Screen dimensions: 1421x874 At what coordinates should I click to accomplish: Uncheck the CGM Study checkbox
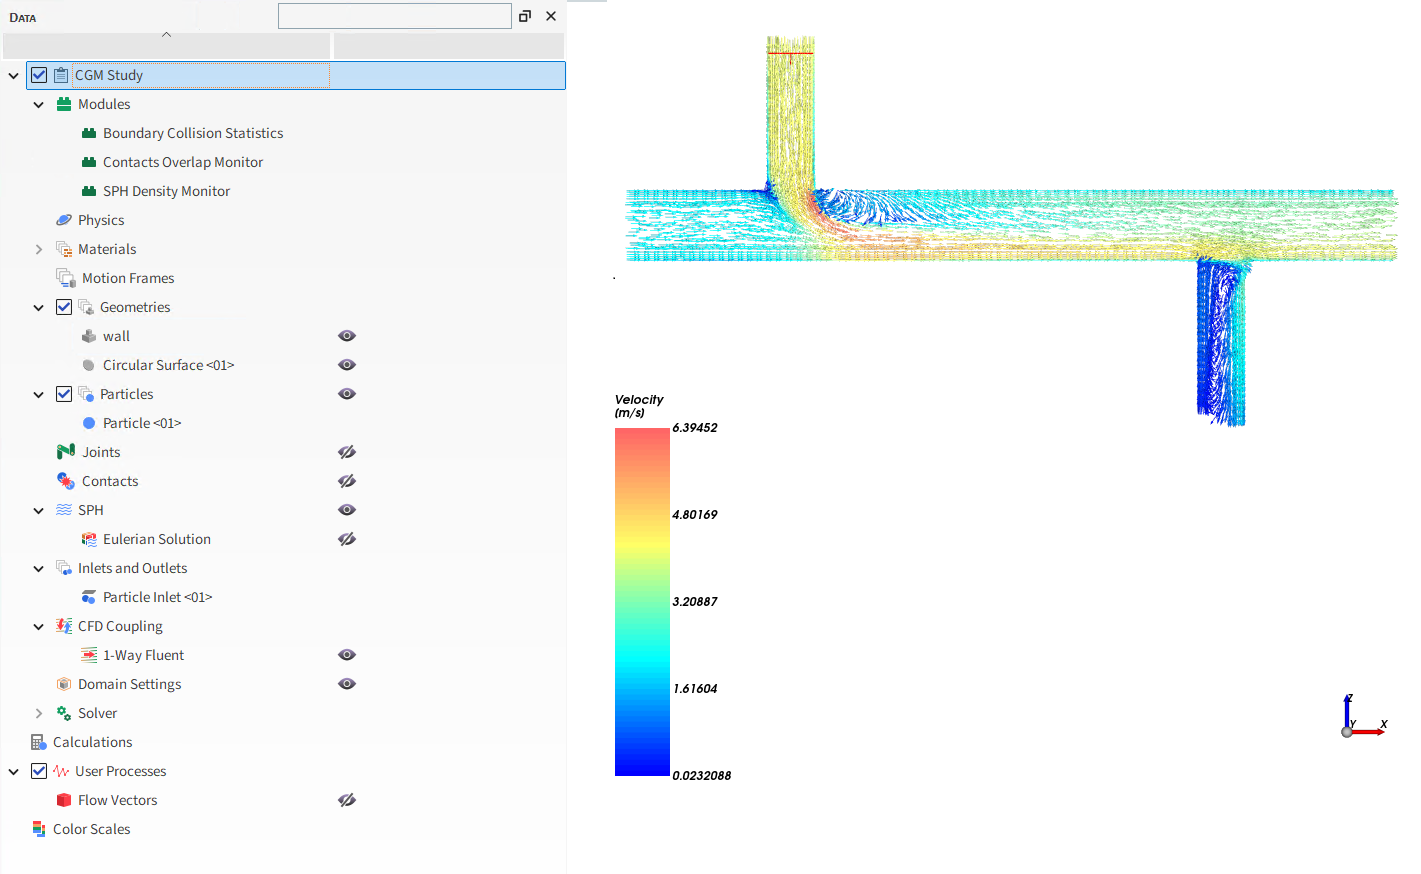(x=39, y=75)
